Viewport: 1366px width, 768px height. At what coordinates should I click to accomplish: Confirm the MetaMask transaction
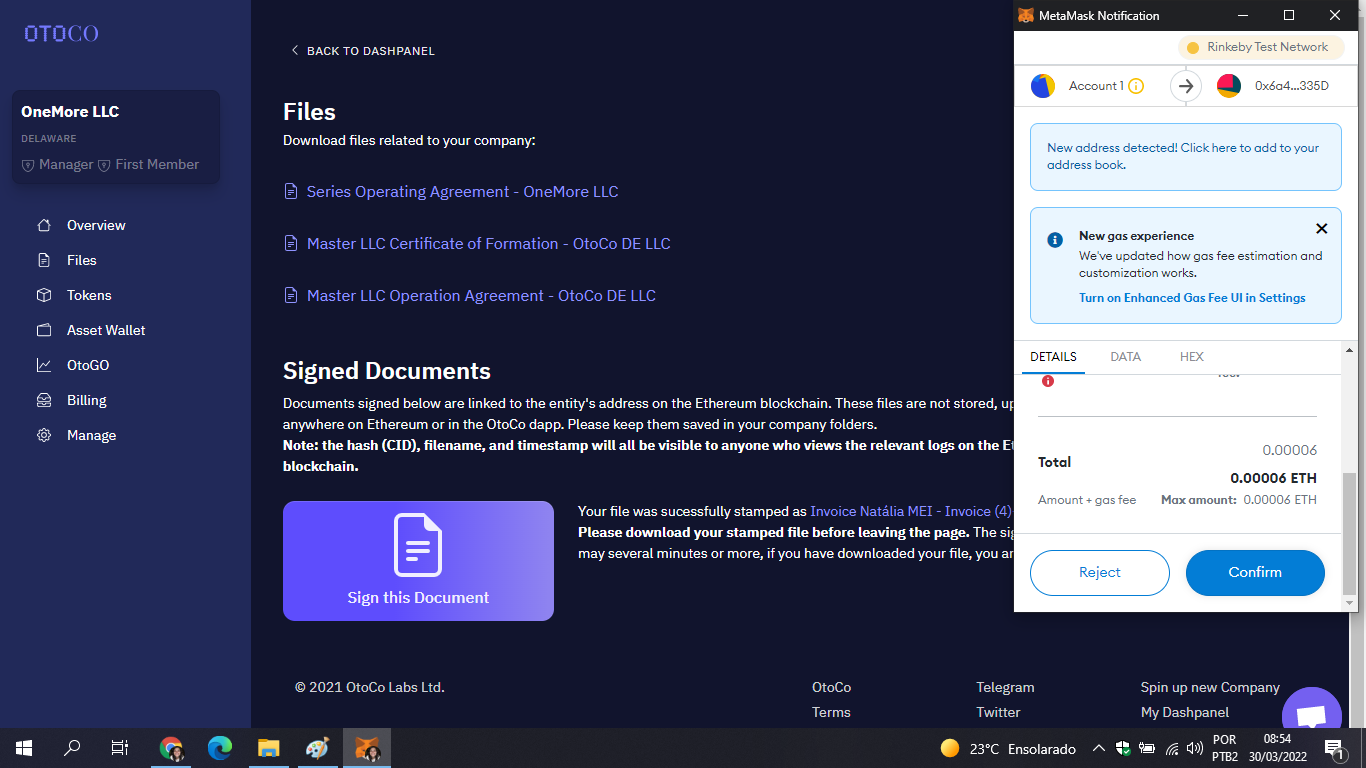1255,573
